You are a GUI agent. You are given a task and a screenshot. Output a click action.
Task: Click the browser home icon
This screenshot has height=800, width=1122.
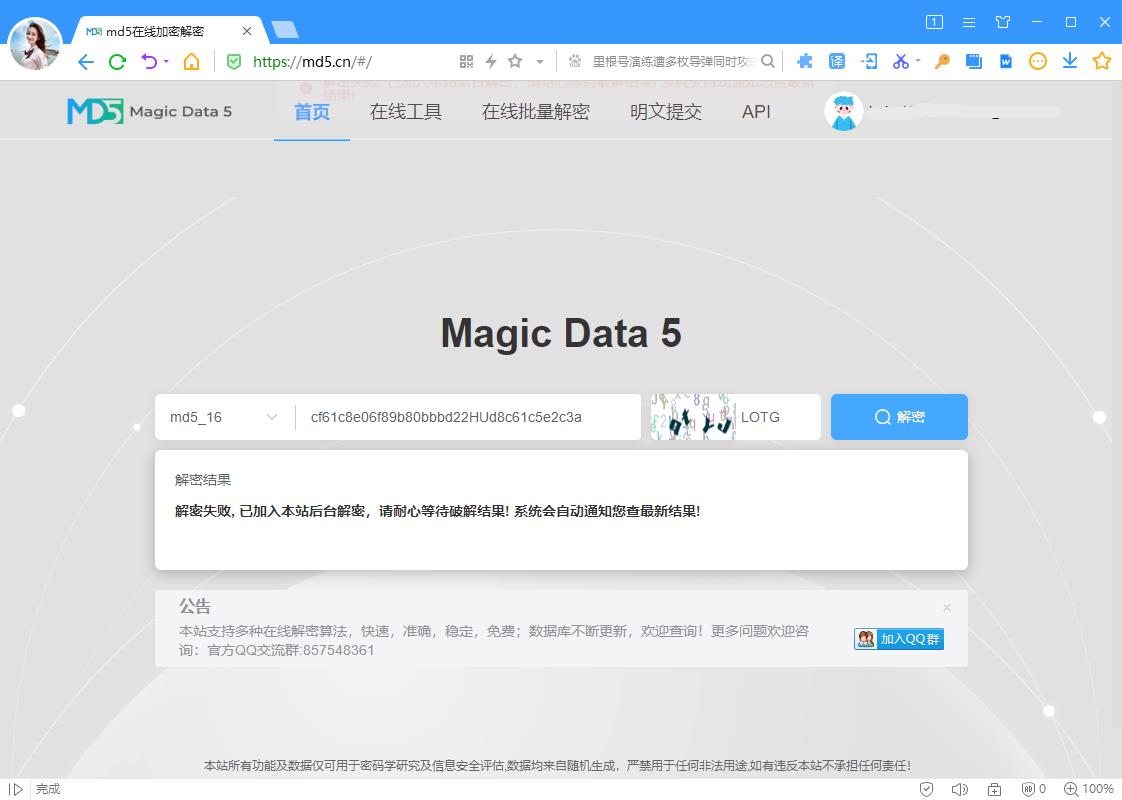click(191, 62)
